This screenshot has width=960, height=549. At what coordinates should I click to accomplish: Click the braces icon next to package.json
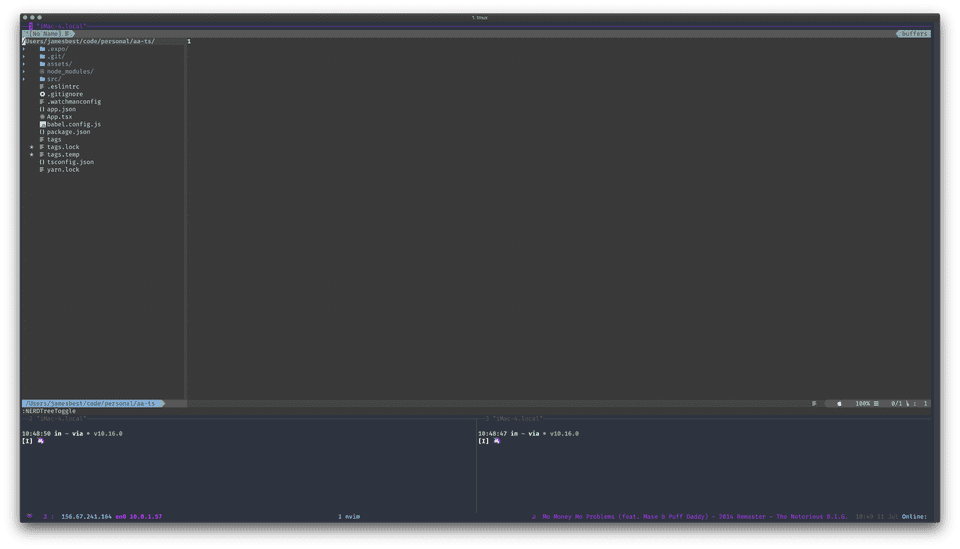click(42, 132)
